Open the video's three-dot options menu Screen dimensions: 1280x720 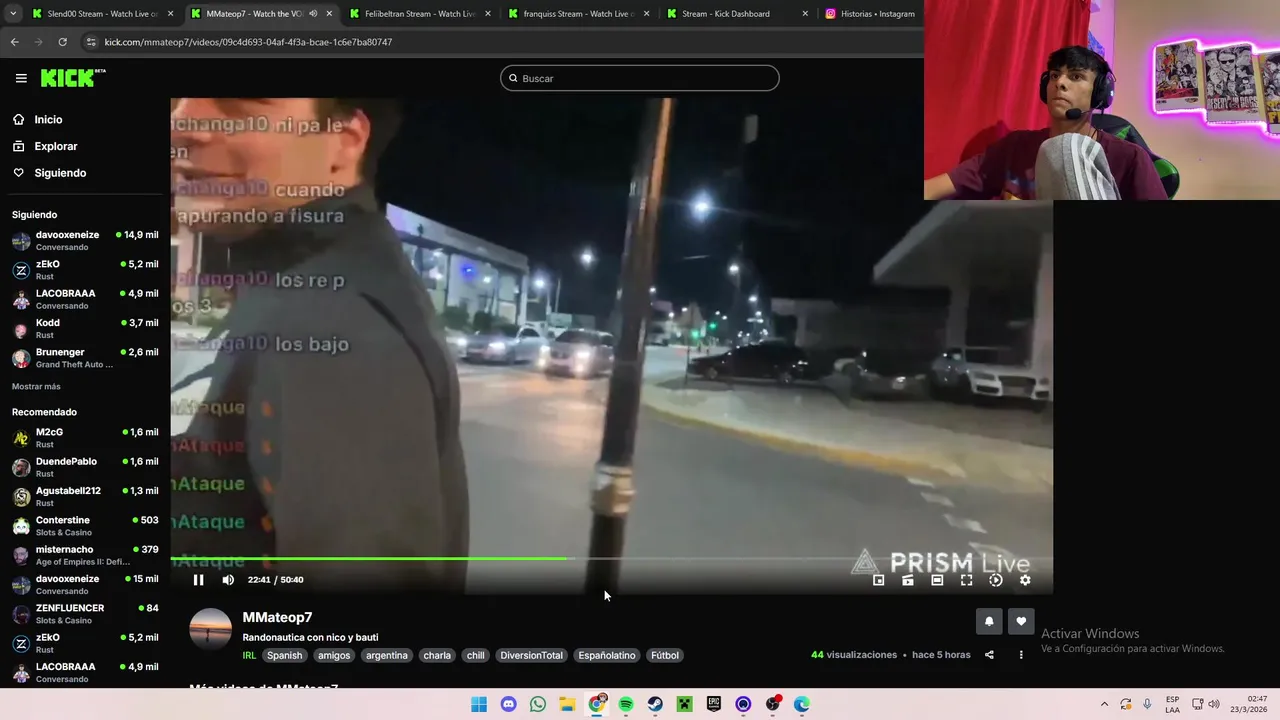coord(1021,655)
